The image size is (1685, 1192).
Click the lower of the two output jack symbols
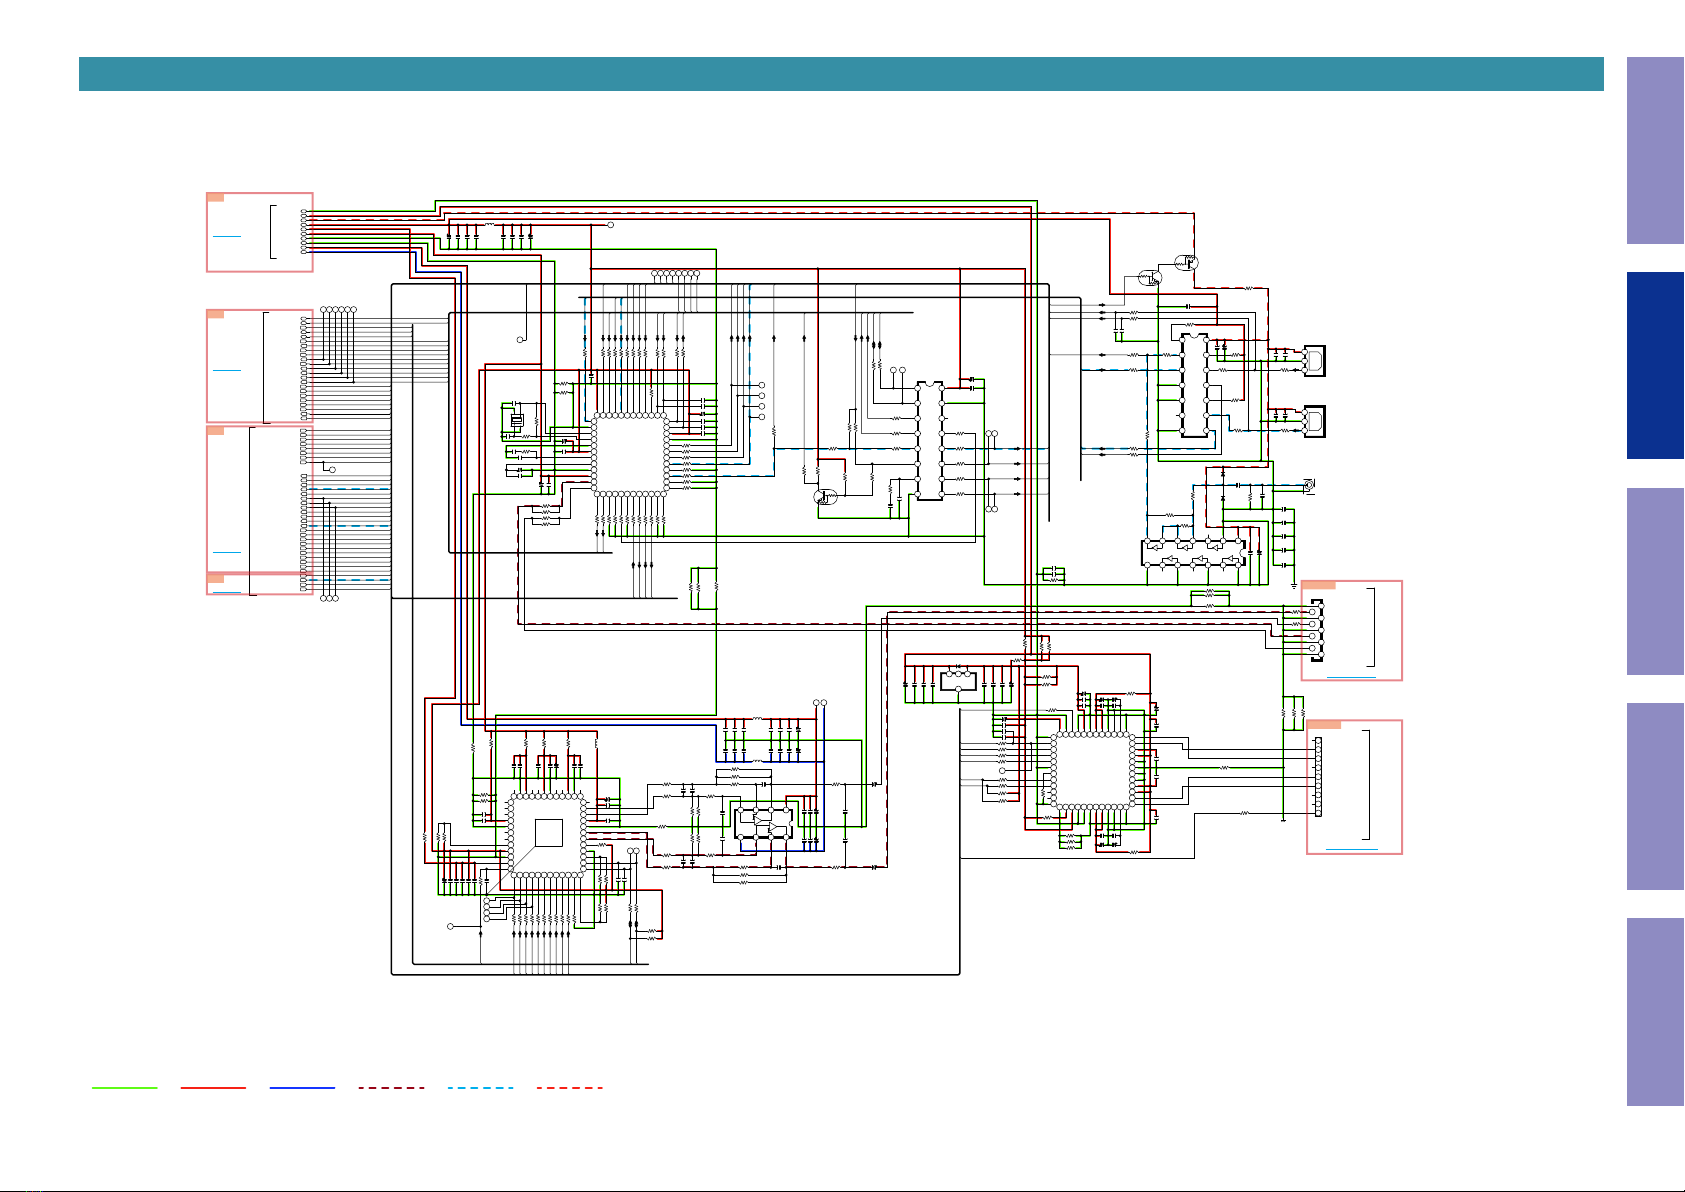[1315, 421]
